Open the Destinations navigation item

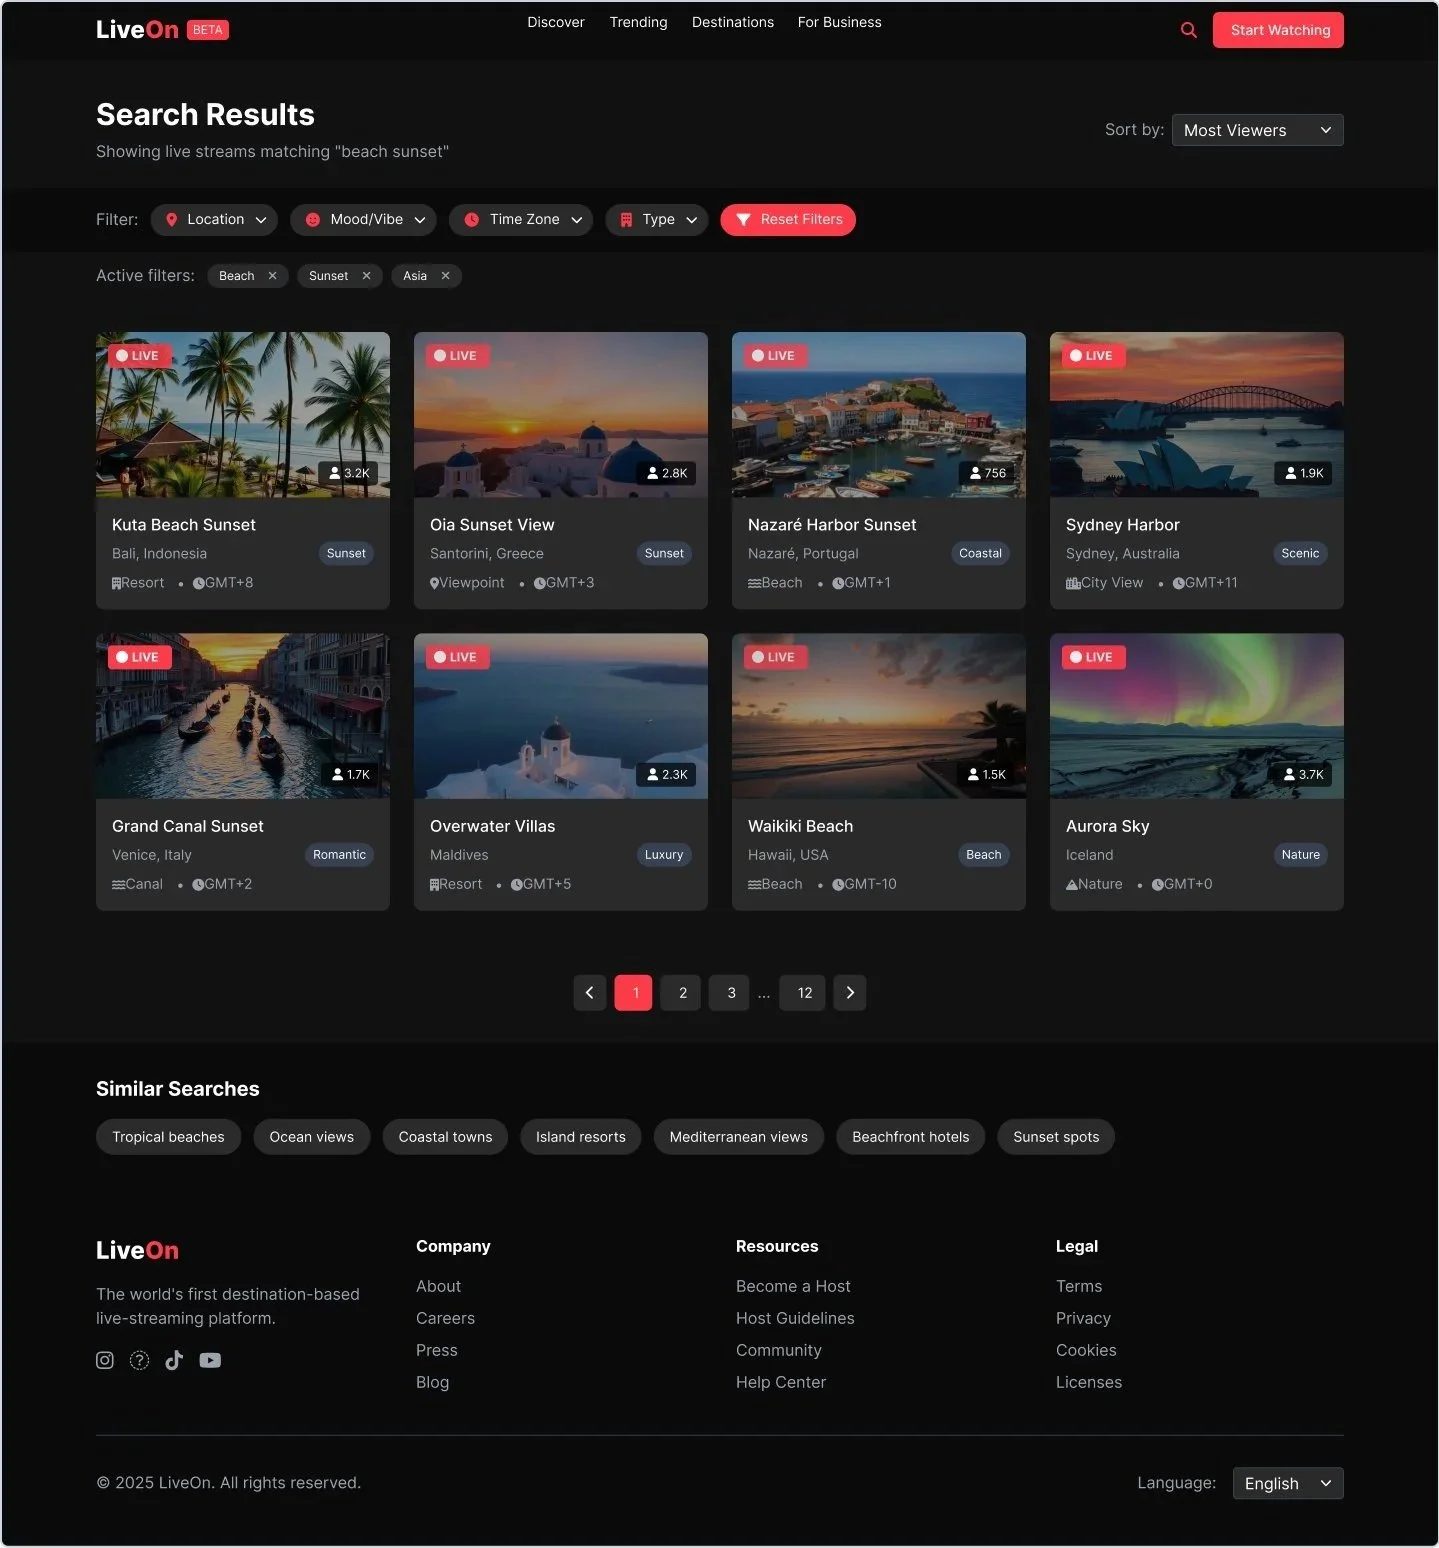pyautogui.click(x=733, y=22)
